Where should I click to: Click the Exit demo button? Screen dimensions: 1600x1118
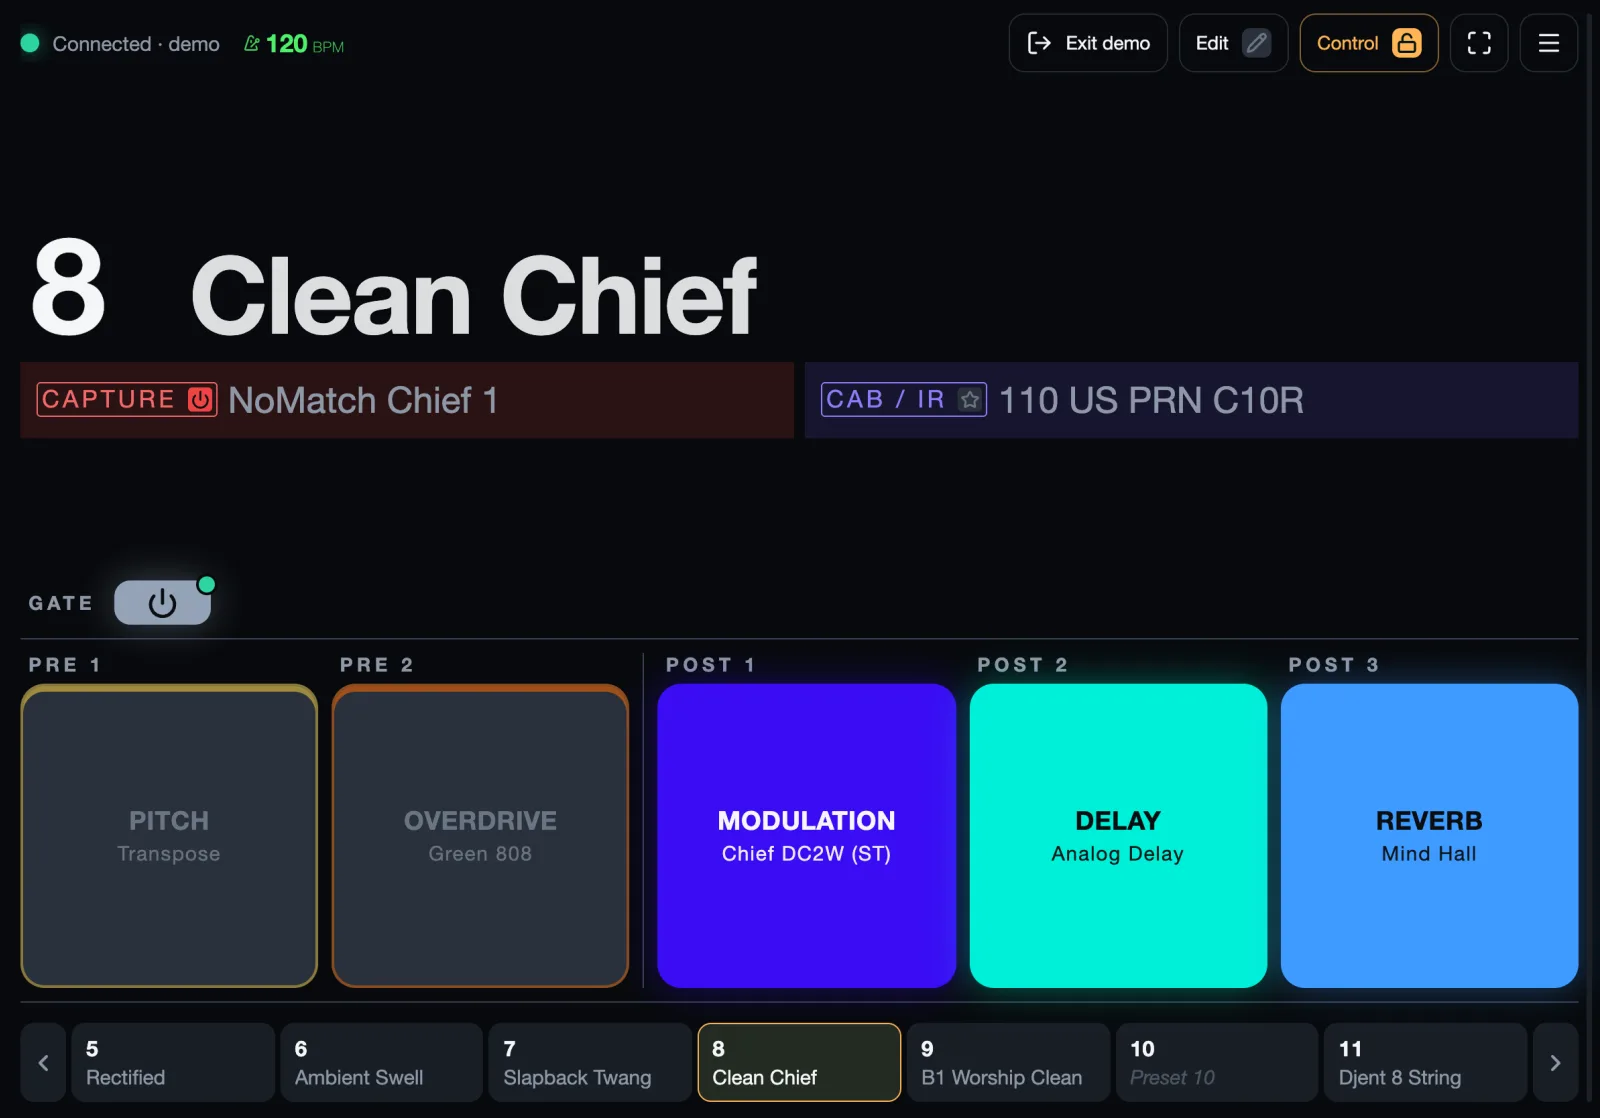(x=1088, y=43)
